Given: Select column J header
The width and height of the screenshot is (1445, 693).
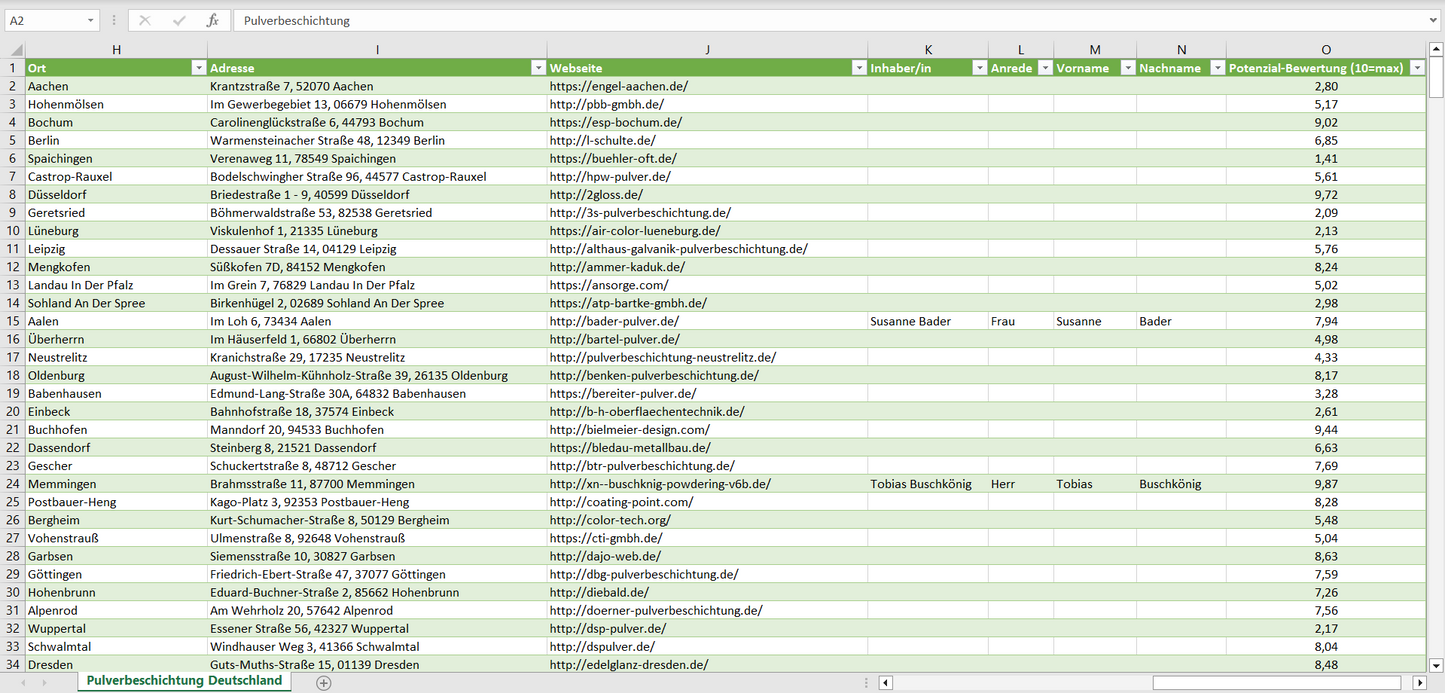Looking at the screenshot, I should (x=707, y=49).
